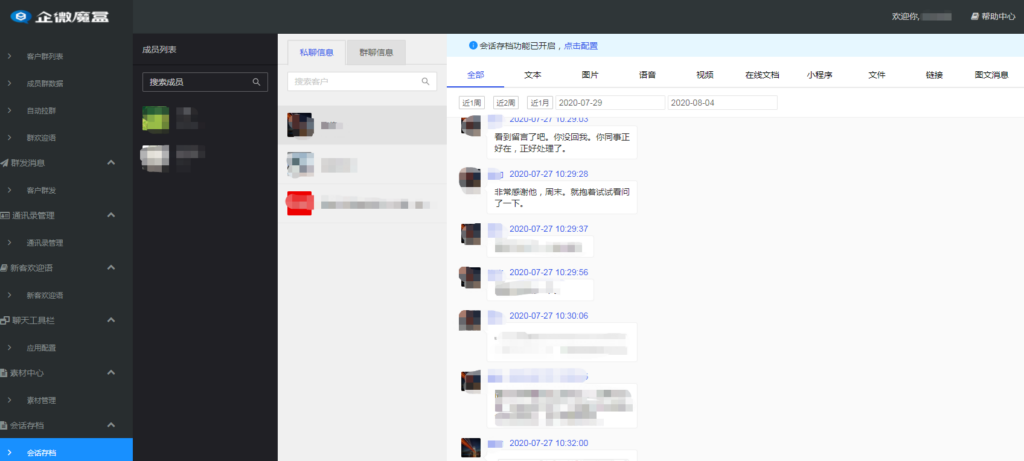Click the paper-plane icon beside 群发消息

5,162
